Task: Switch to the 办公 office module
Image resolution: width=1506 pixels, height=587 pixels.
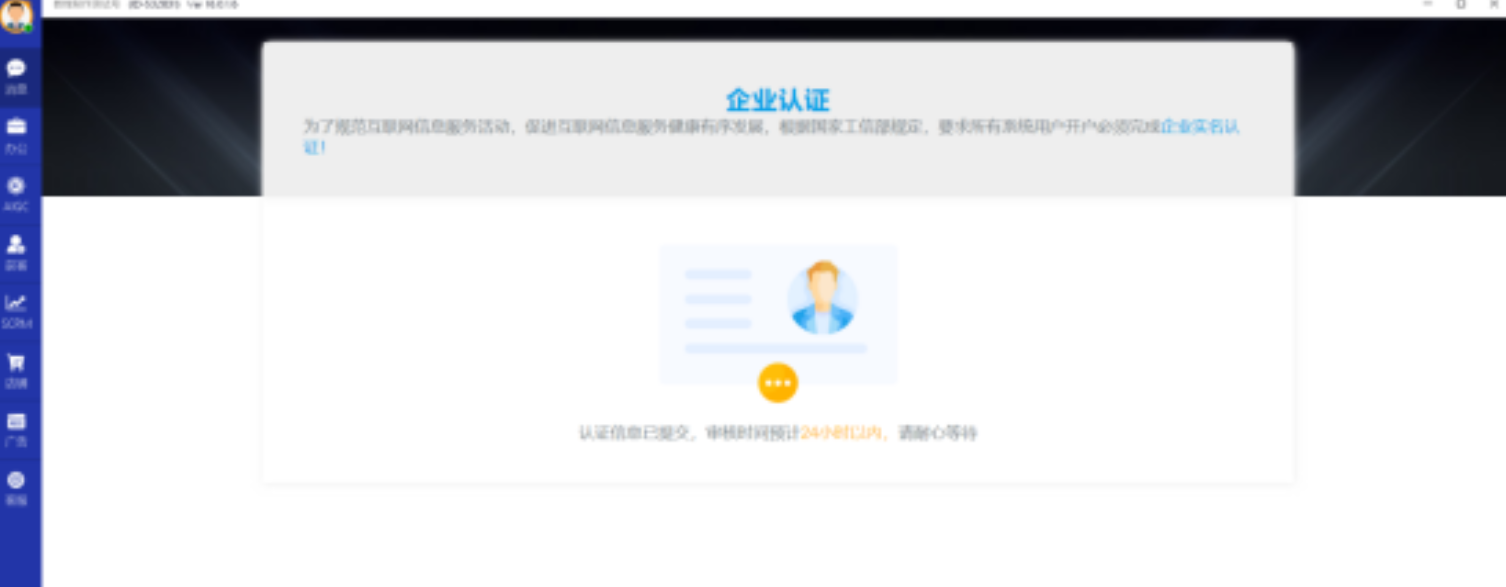Action: (x=18, y=128)
